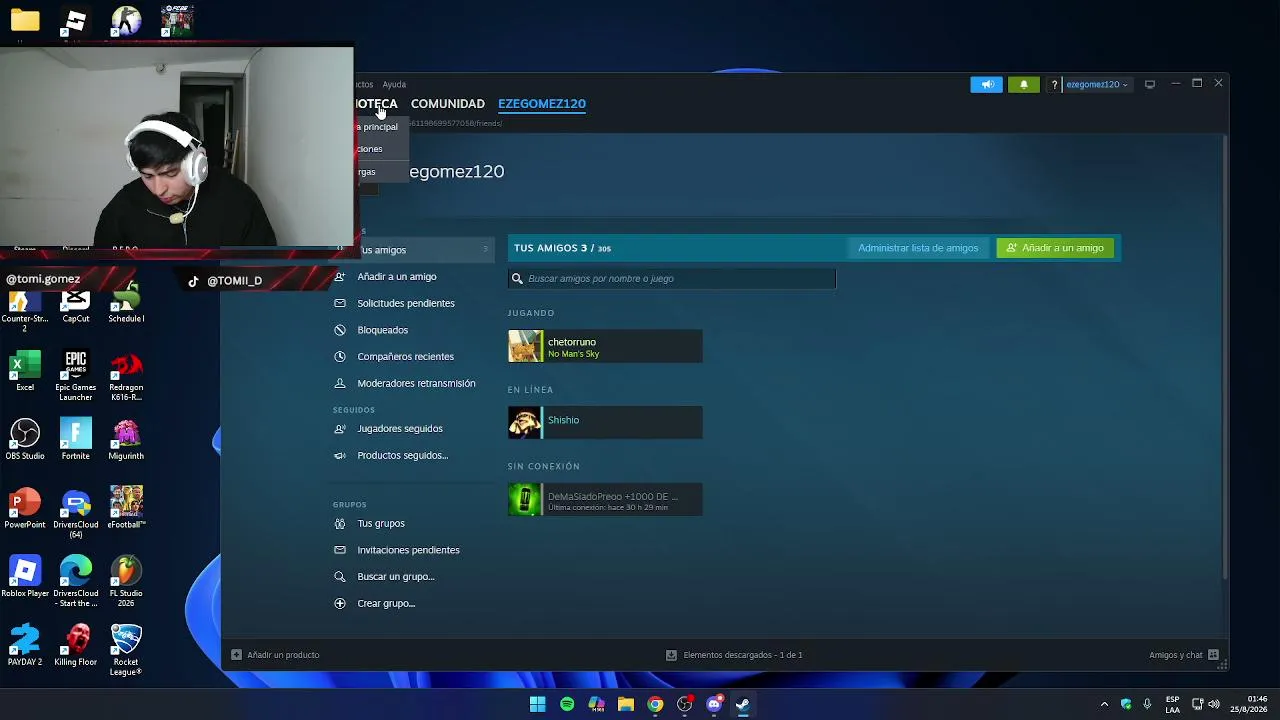1280x720 pixels.
Task: Open Epic Games Launcher desktop shortcut
Action: click(x=76, y=376)
